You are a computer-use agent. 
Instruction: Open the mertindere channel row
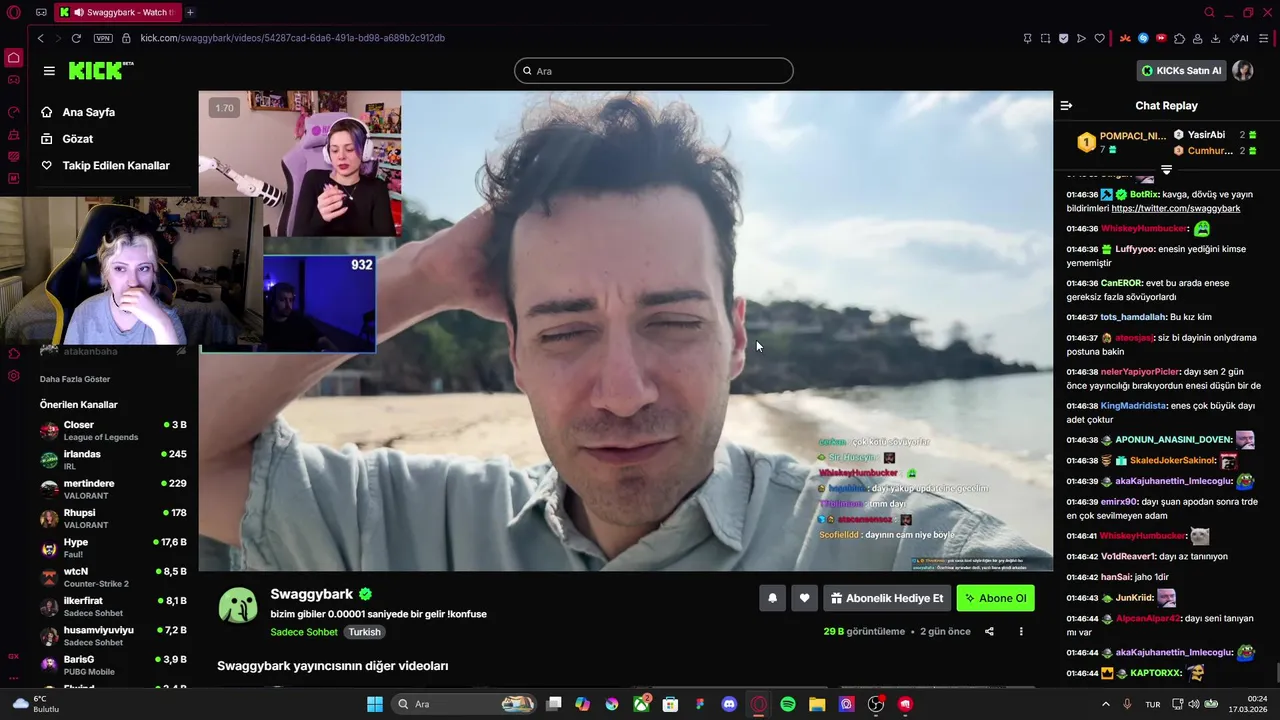pos(113,489)
